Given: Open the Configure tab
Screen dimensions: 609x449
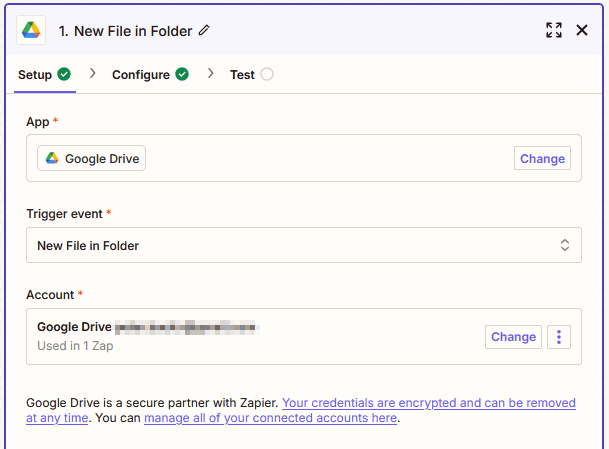Looking at the screenshot, I should (150, 75).
